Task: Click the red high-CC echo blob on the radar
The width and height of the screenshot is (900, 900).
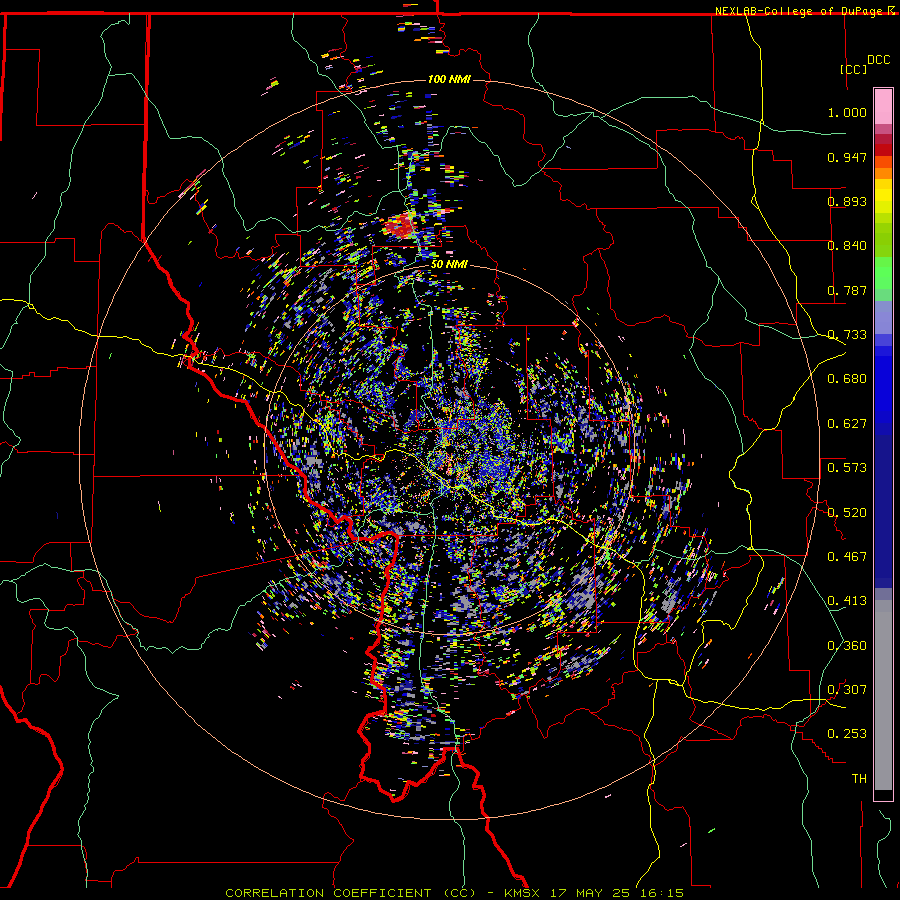Action: click(399, 226)
